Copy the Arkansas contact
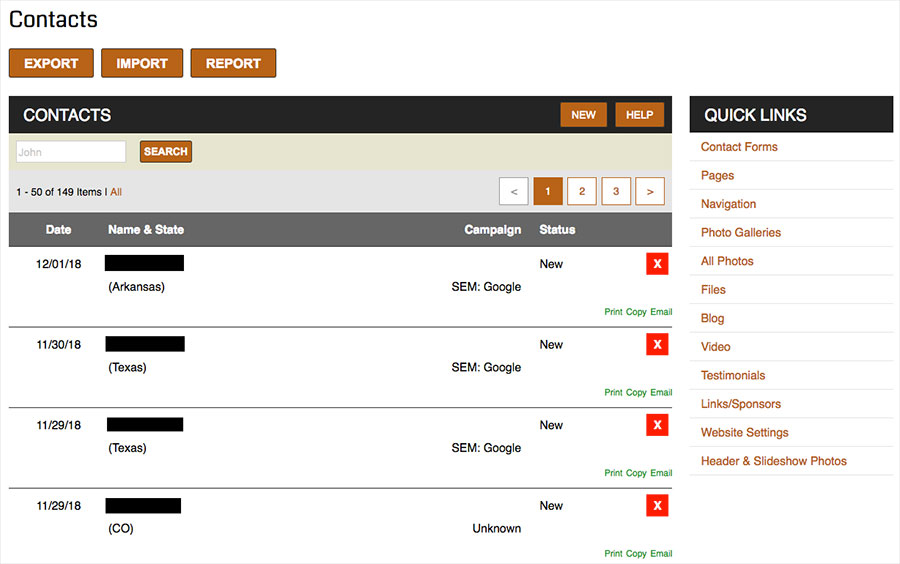This screenshot has width=900, height=564. pyautogui.click(x=636, y=312)
